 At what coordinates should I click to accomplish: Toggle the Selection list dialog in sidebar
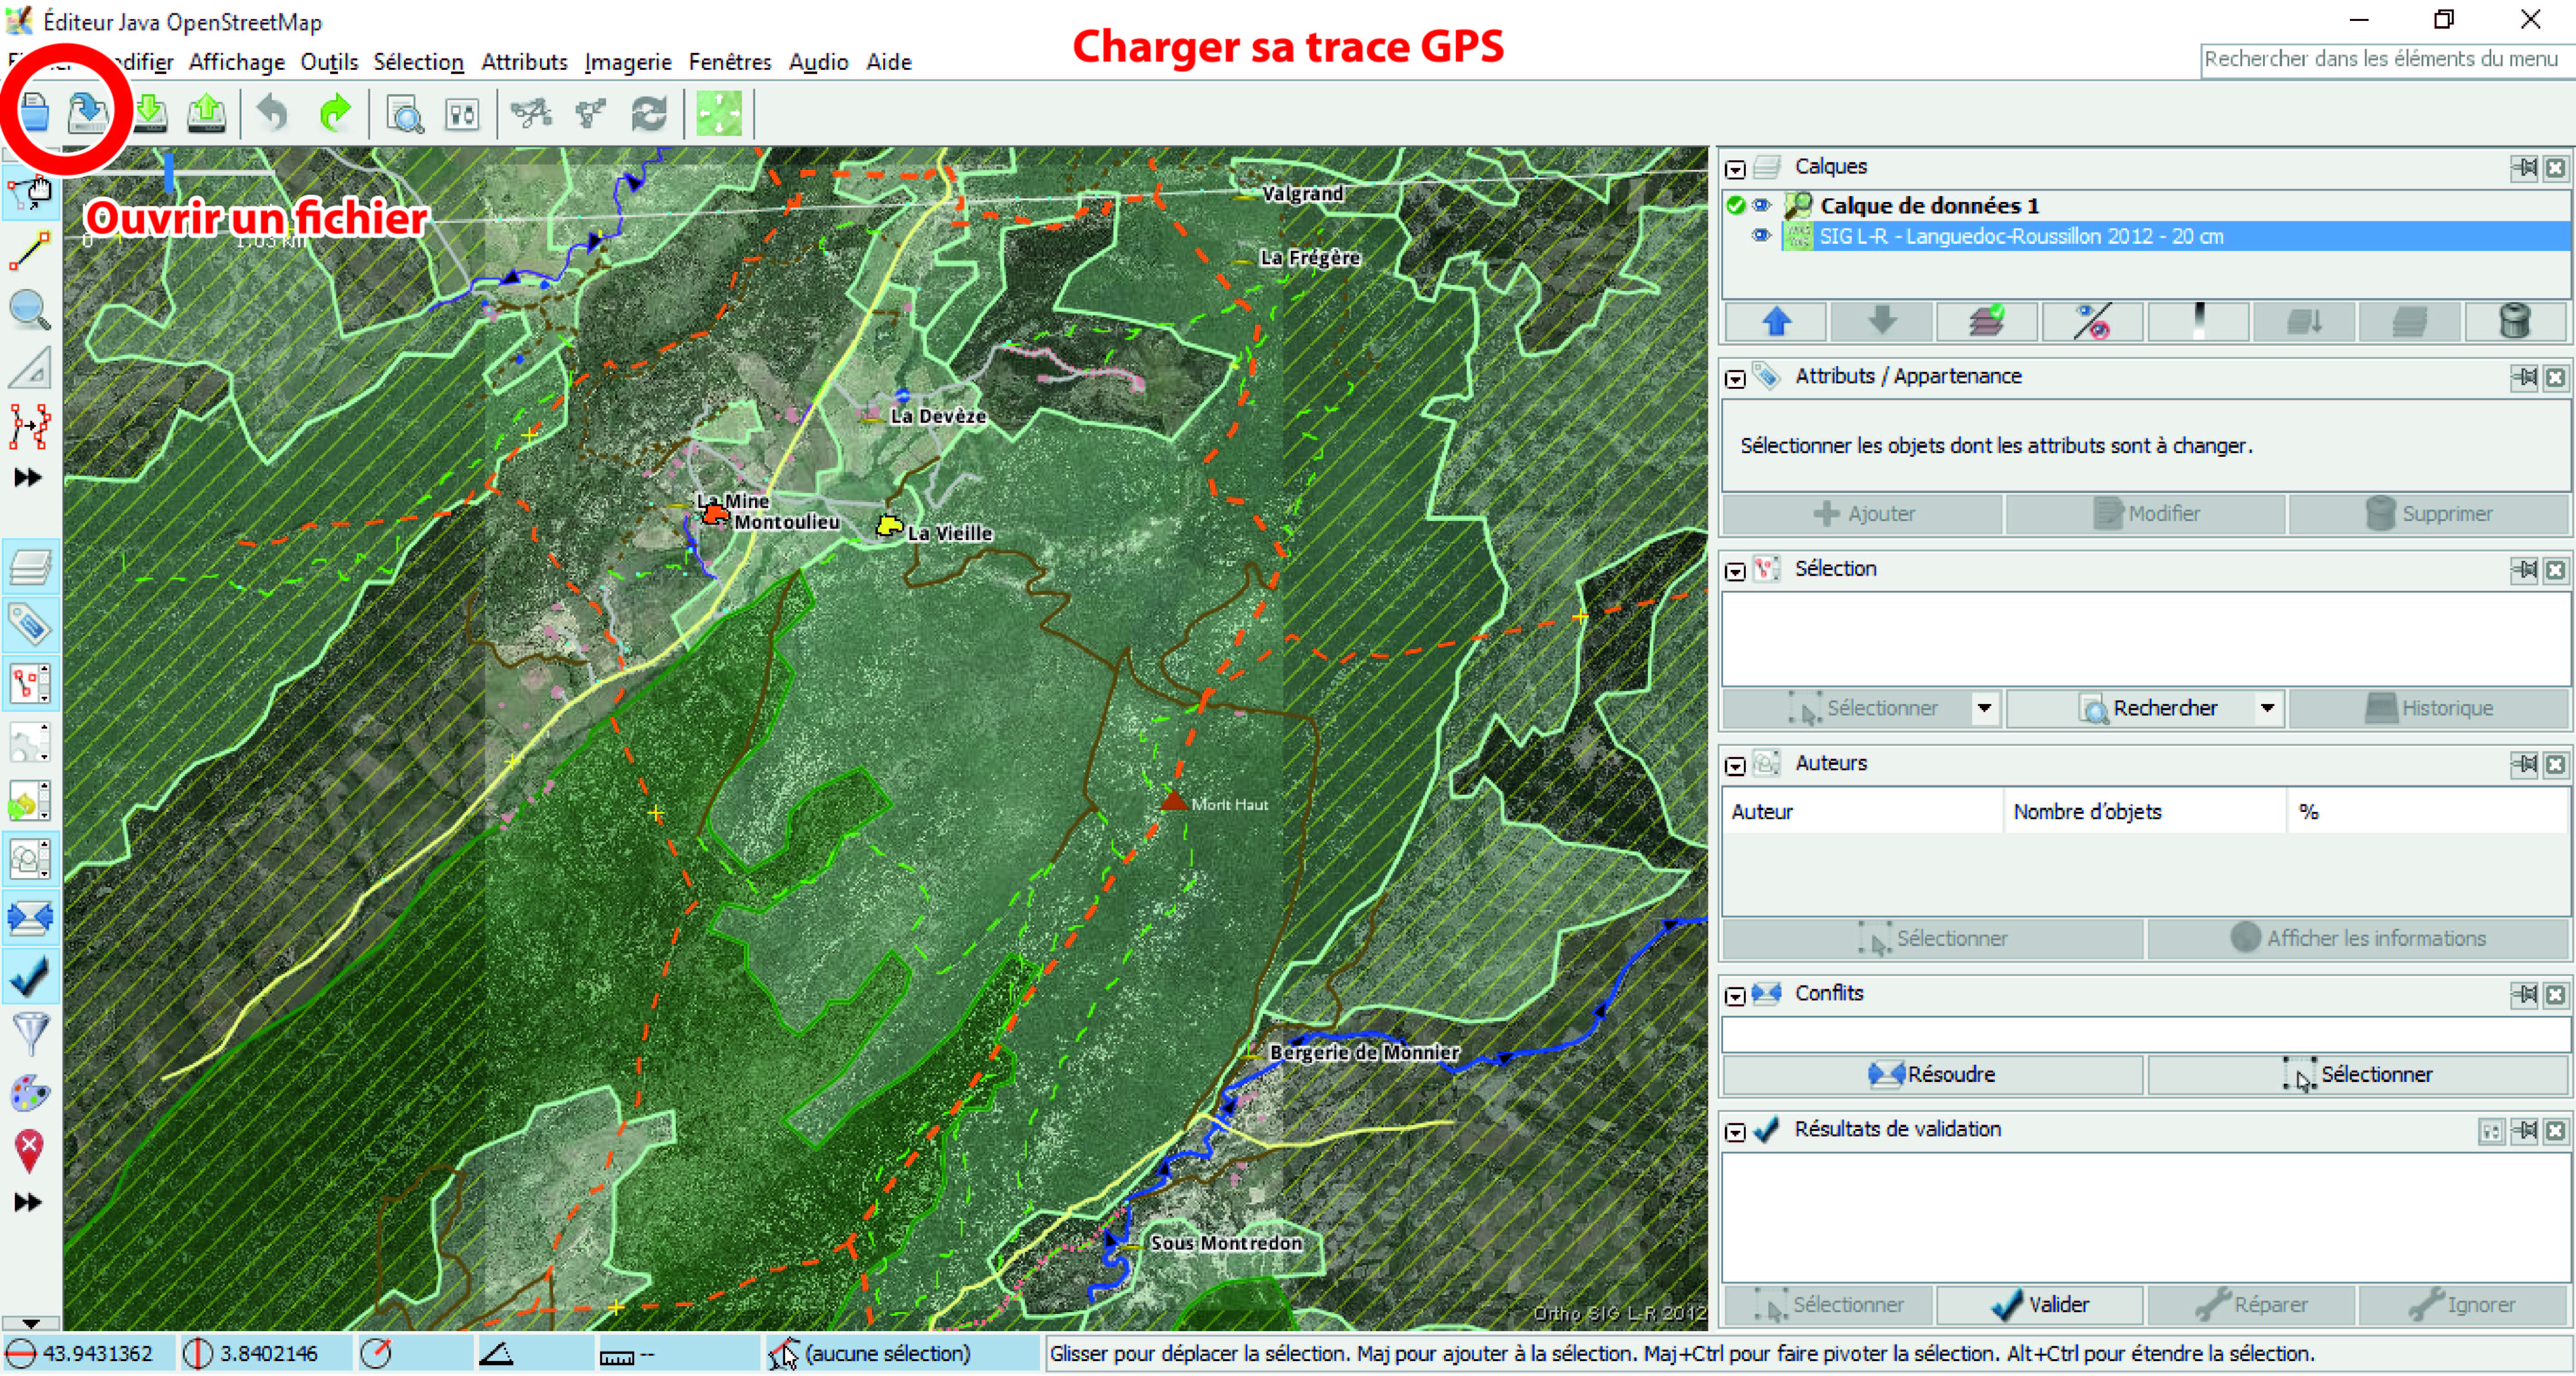[x=30, y=684]
